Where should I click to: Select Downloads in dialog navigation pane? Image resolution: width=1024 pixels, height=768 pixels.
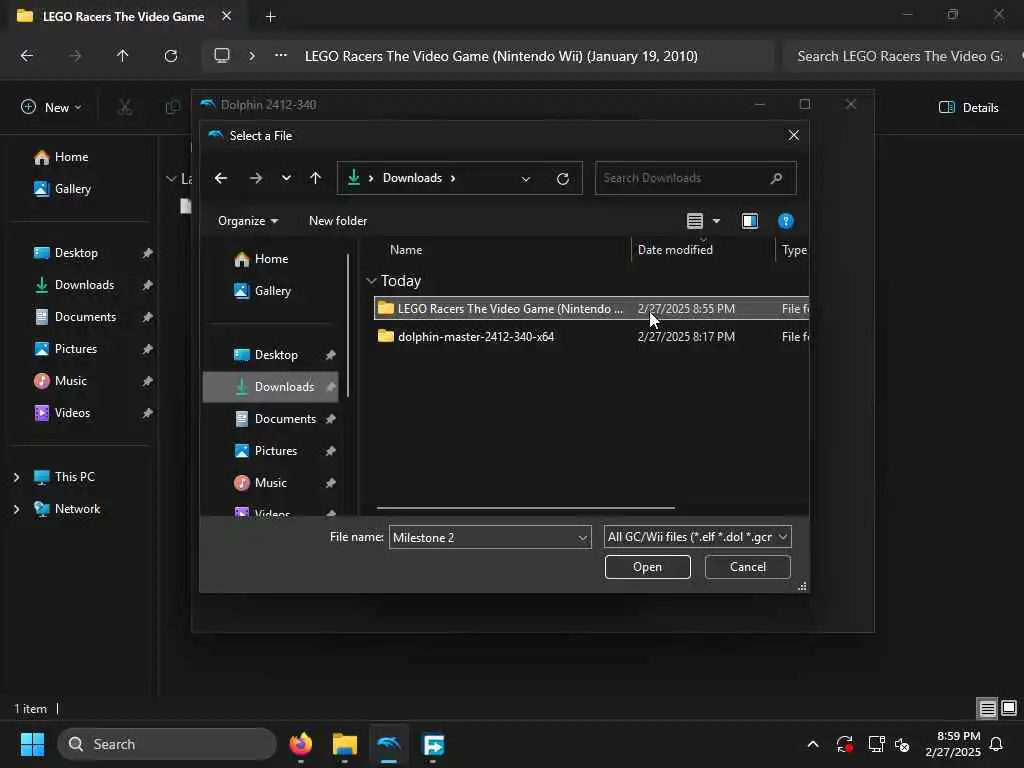click(x=271, y=387)
